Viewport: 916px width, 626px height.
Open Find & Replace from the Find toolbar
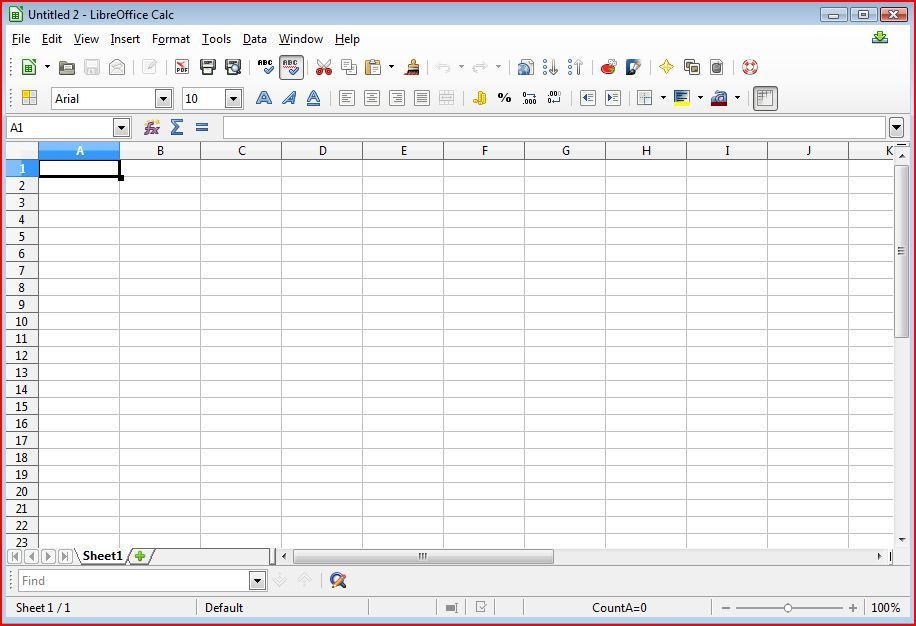(x=338, y=580)
